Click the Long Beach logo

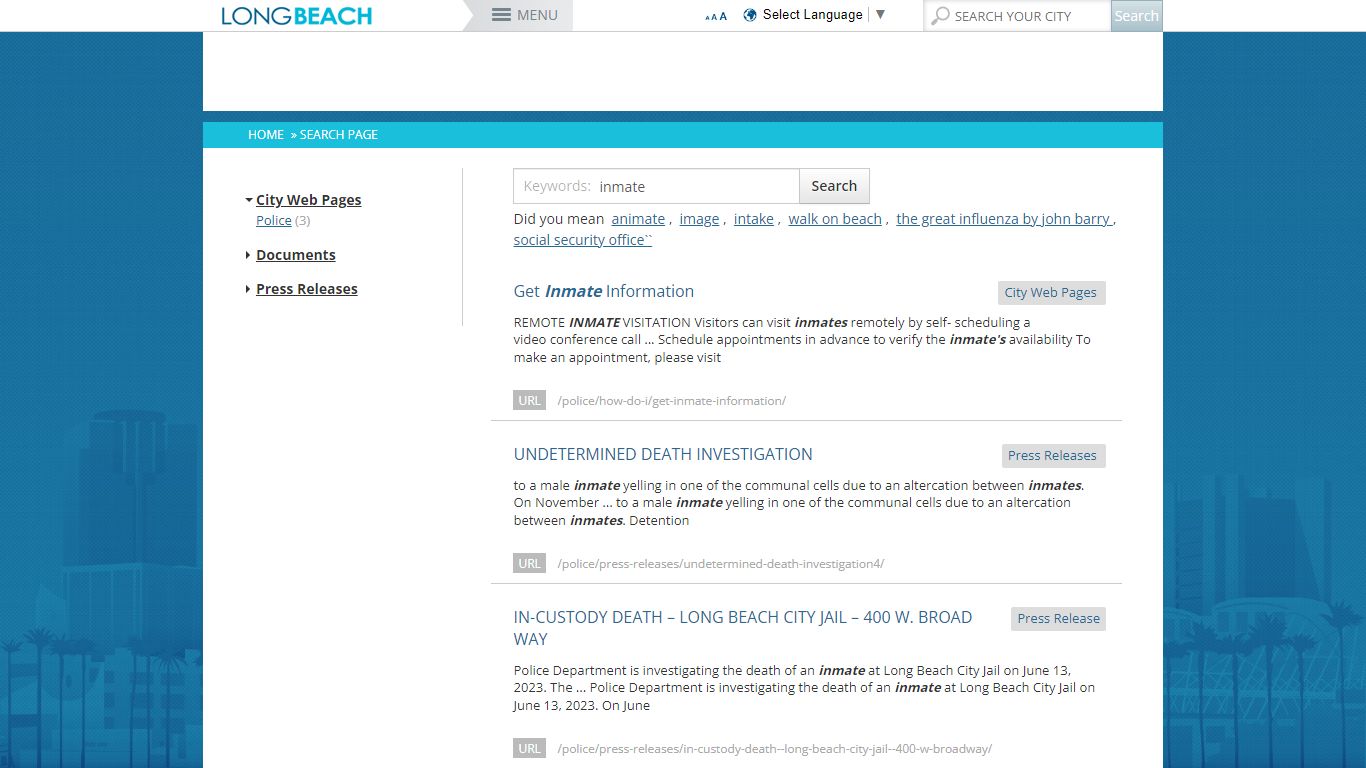tap(296, 16)
